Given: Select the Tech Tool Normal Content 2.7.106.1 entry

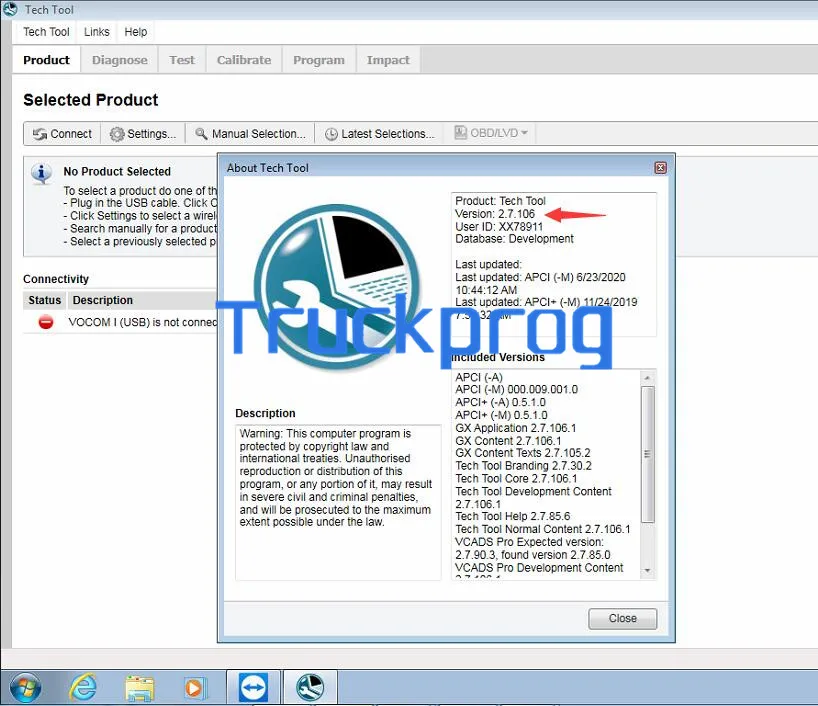Looking at the screenshot, I should click(x=543, y=529).
